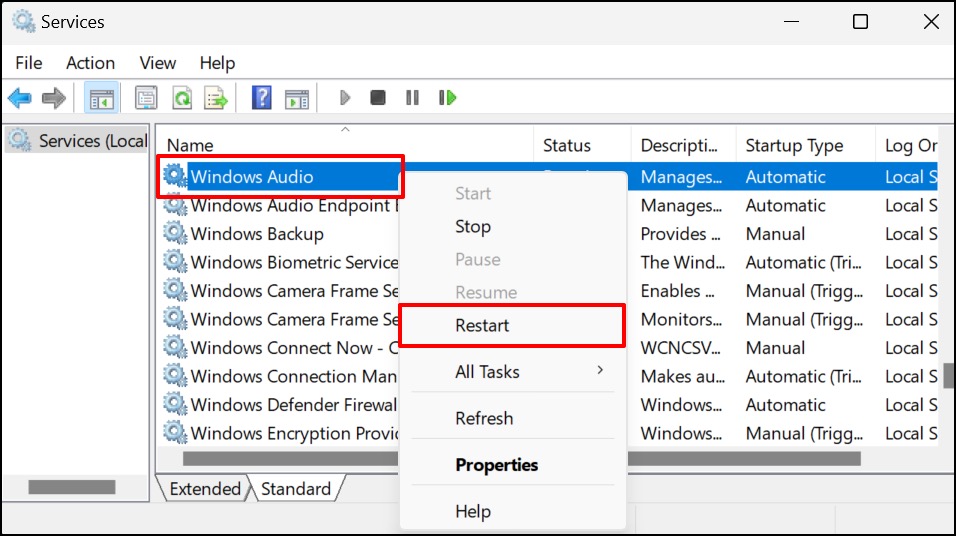Open the blue Help question-mark icon
The width and height of the screenshot is (956, 536).
[x=262, y=98]
